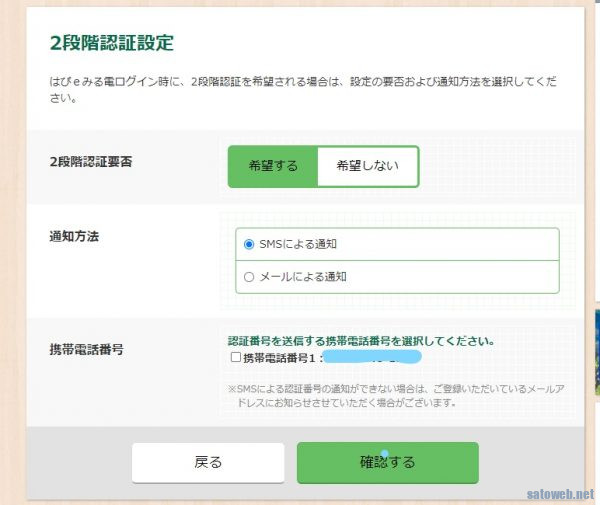Image resolution: width=600 pixels, height=505 pixels.
Task: Tick the 携帯電話番号1 checkbox
Action: coord(235,357)
